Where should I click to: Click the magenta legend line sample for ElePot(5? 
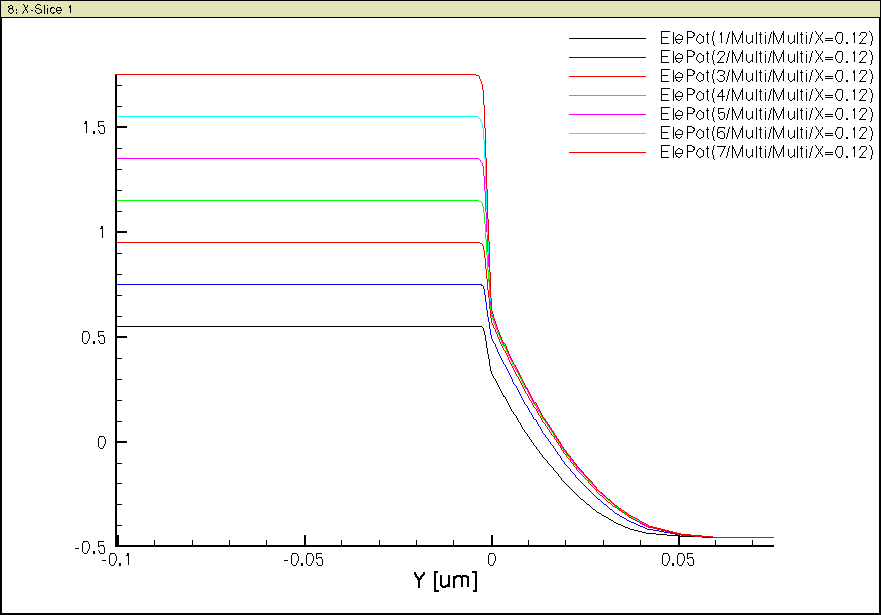[x=607, y=115]
